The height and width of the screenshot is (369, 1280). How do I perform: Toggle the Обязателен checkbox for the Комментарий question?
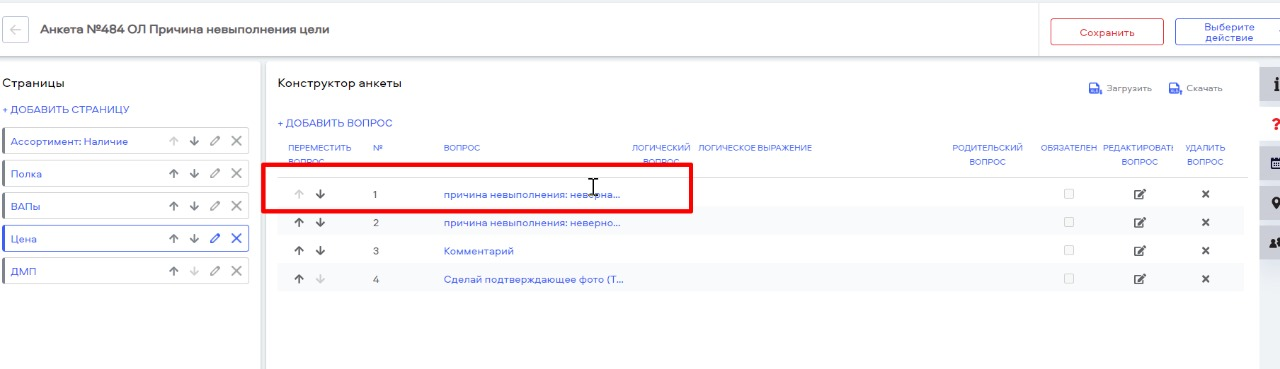point(1069,250)
